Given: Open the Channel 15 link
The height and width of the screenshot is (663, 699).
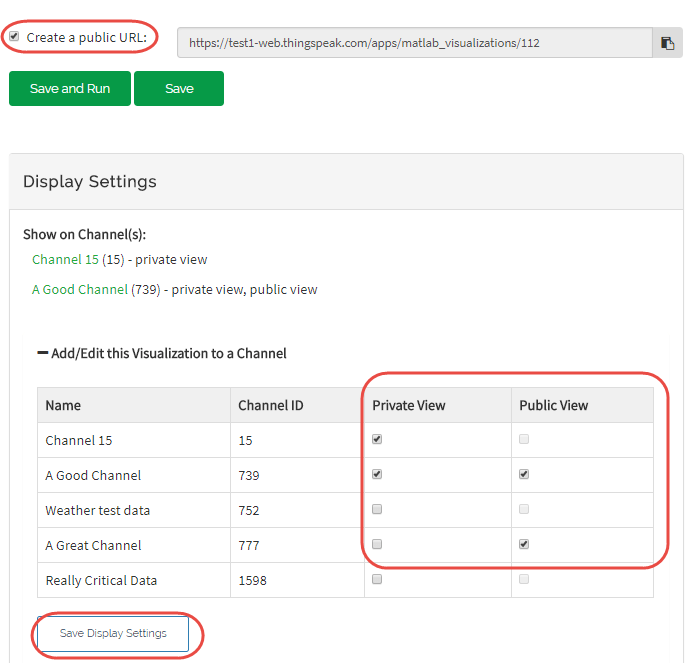Looking at the screenshot, I should click(65, 260).
